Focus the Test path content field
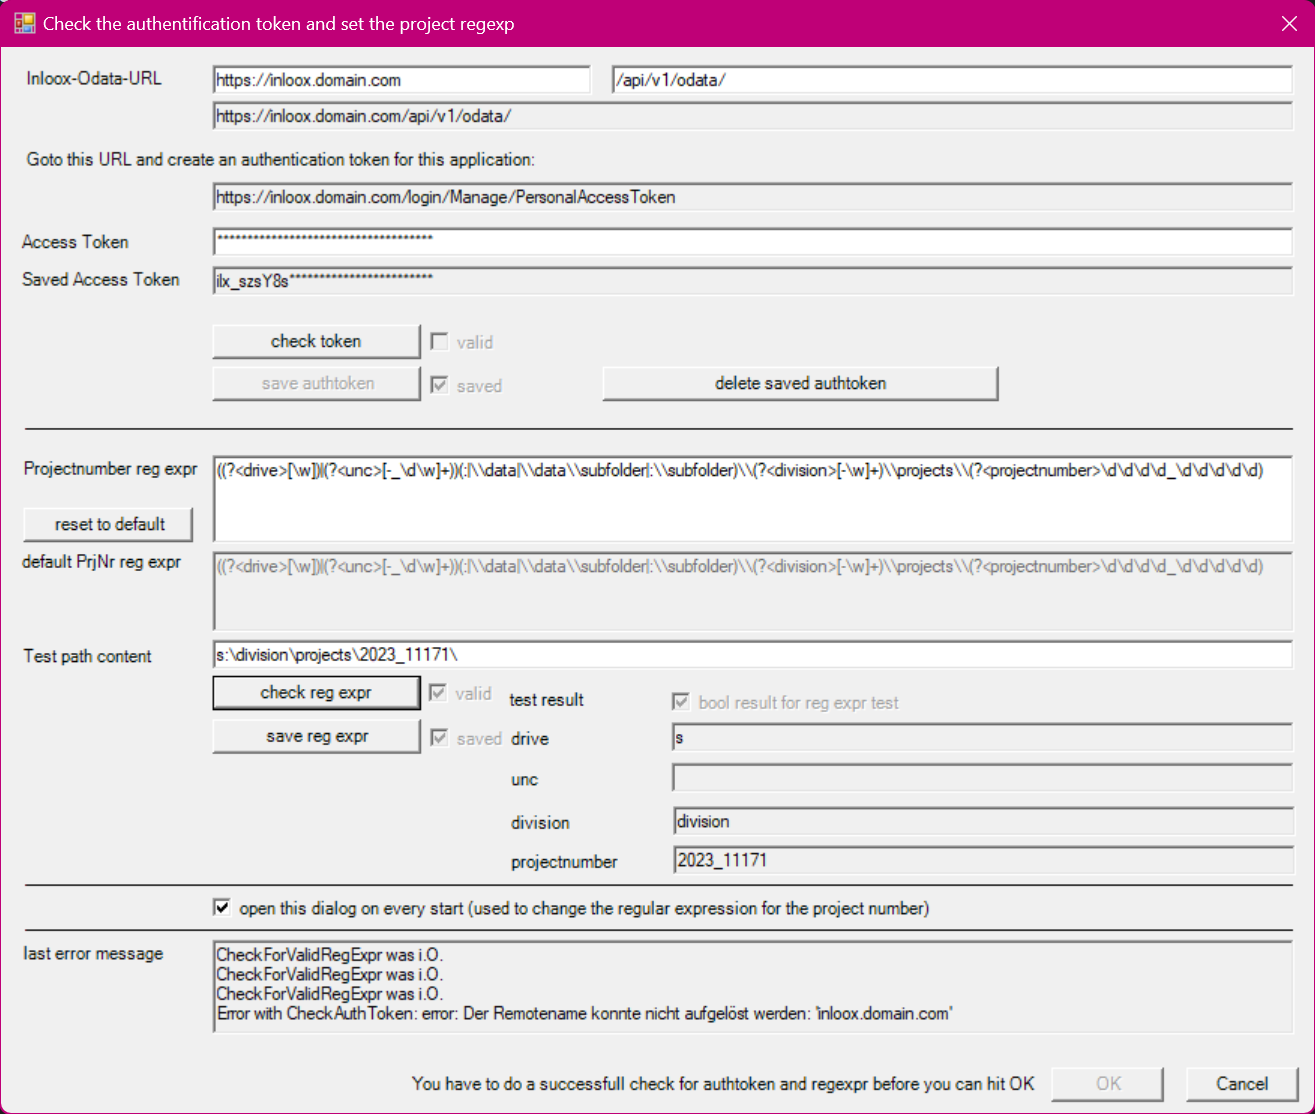The width and height of the screenshot is (1315, 1114). click(x=753, y=655)
